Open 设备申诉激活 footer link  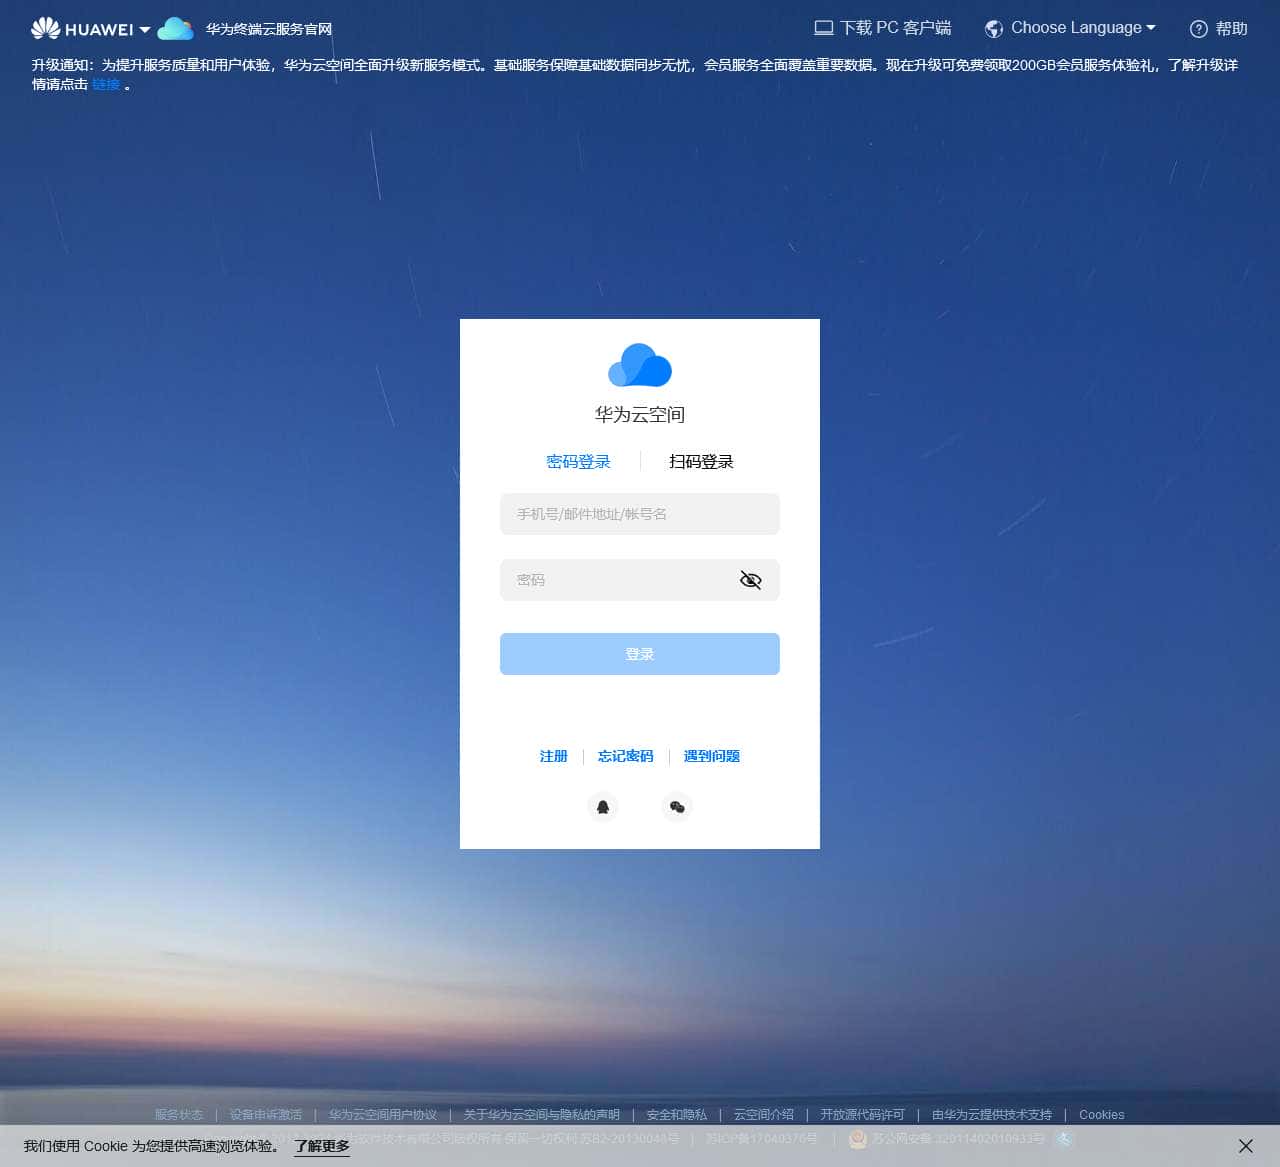pyautogui.click(x=266, y=1115)
